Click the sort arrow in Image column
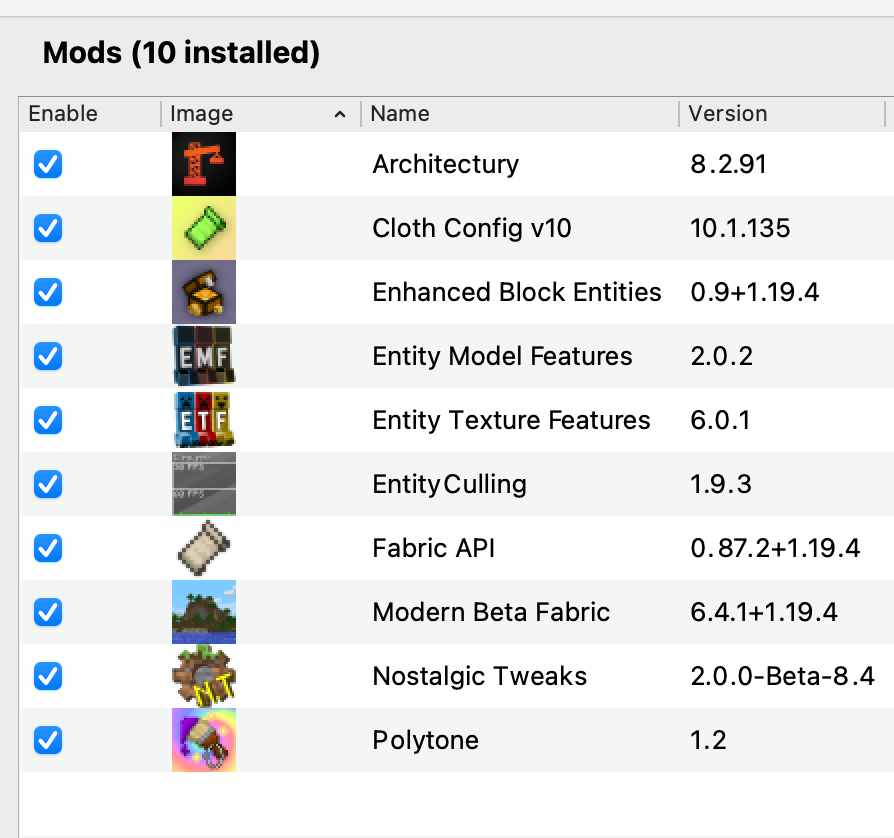The image size is (894, 838). [x=340, y=115]
